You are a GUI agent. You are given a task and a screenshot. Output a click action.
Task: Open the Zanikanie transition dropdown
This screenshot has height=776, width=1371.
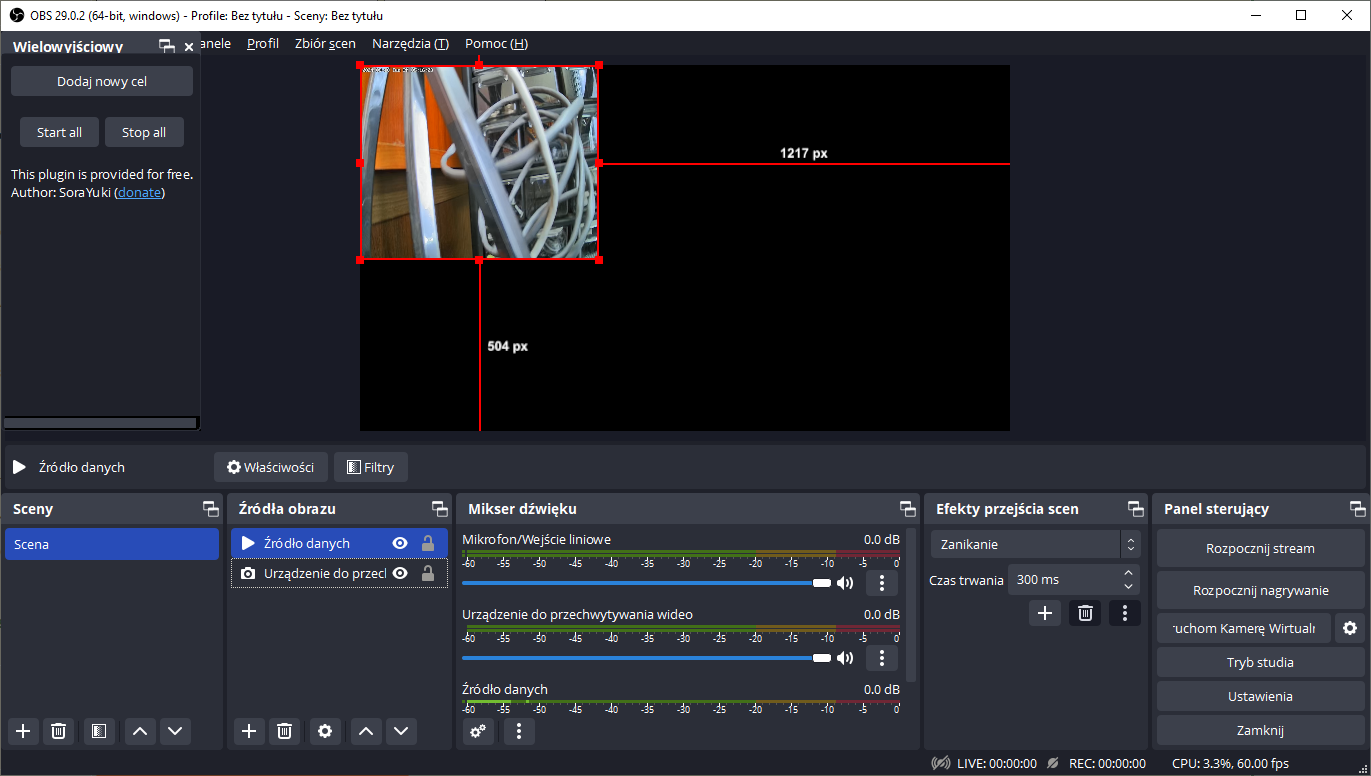[1035, 544]
